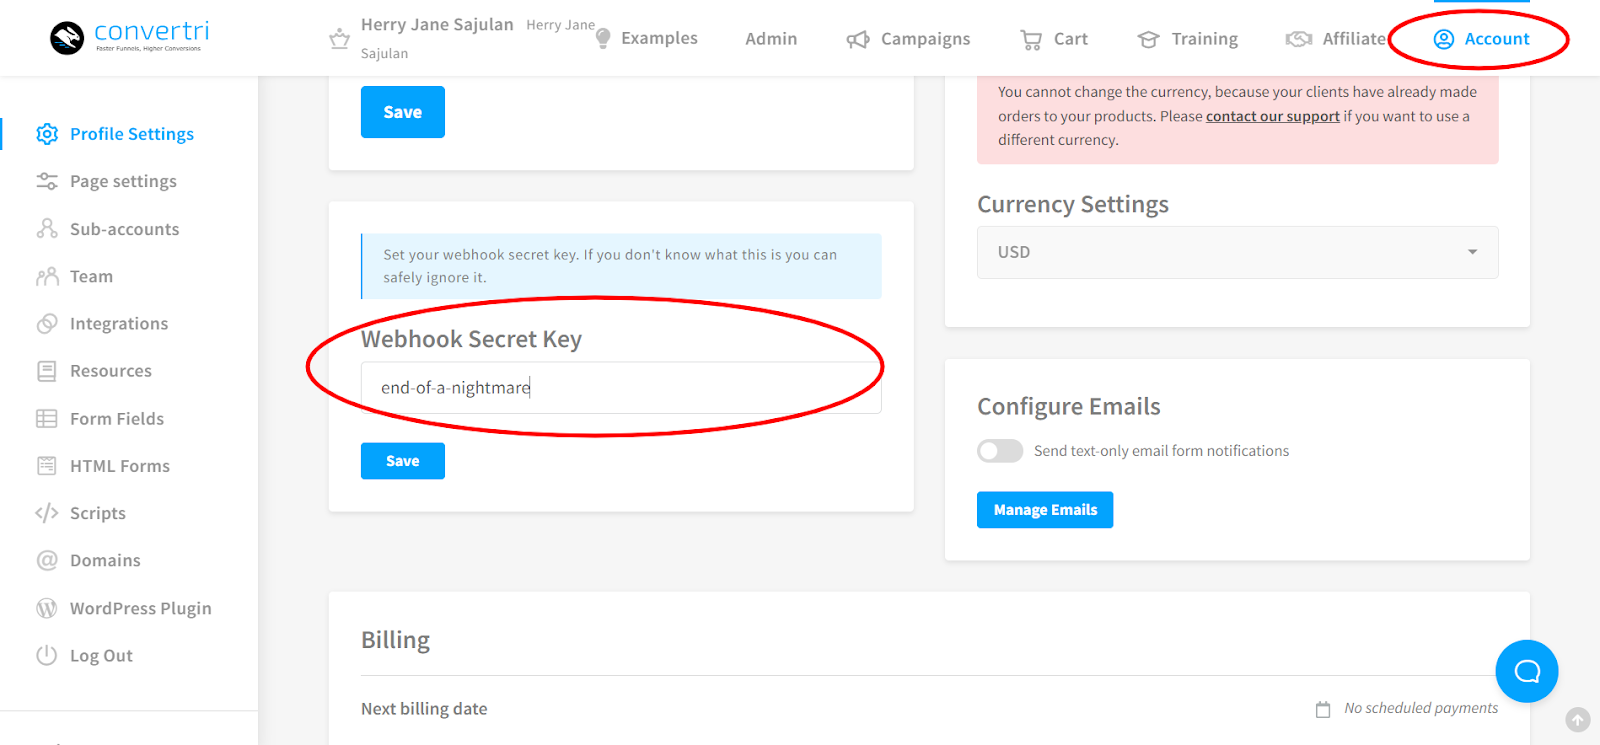Click the scroll-to-top arrow icon
This screenshot has height=745, width=1600.
coord(1577,720)
